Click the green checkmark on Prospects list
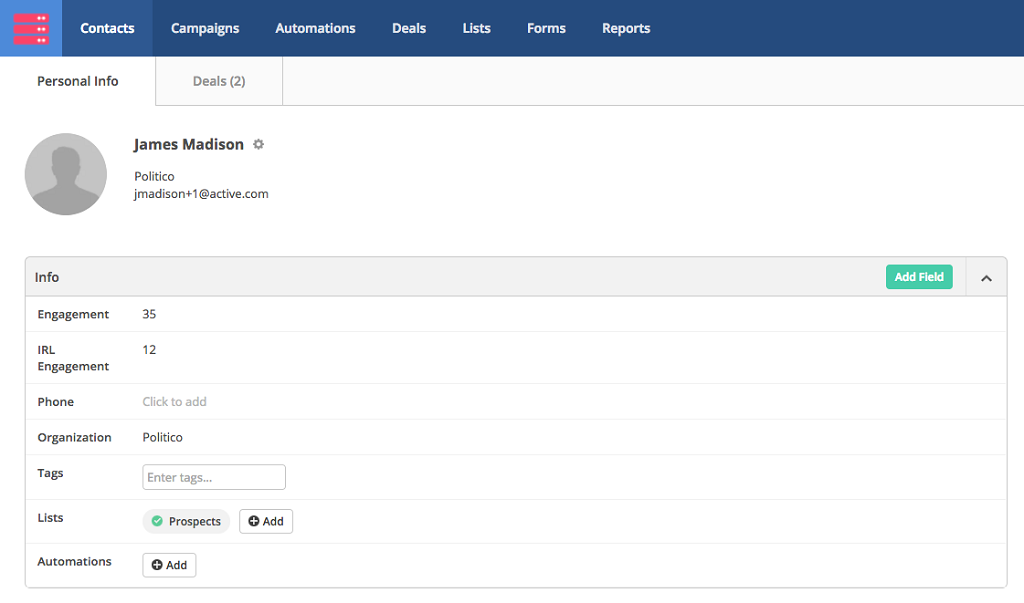The image size is (1024, 603). (157, 521)
